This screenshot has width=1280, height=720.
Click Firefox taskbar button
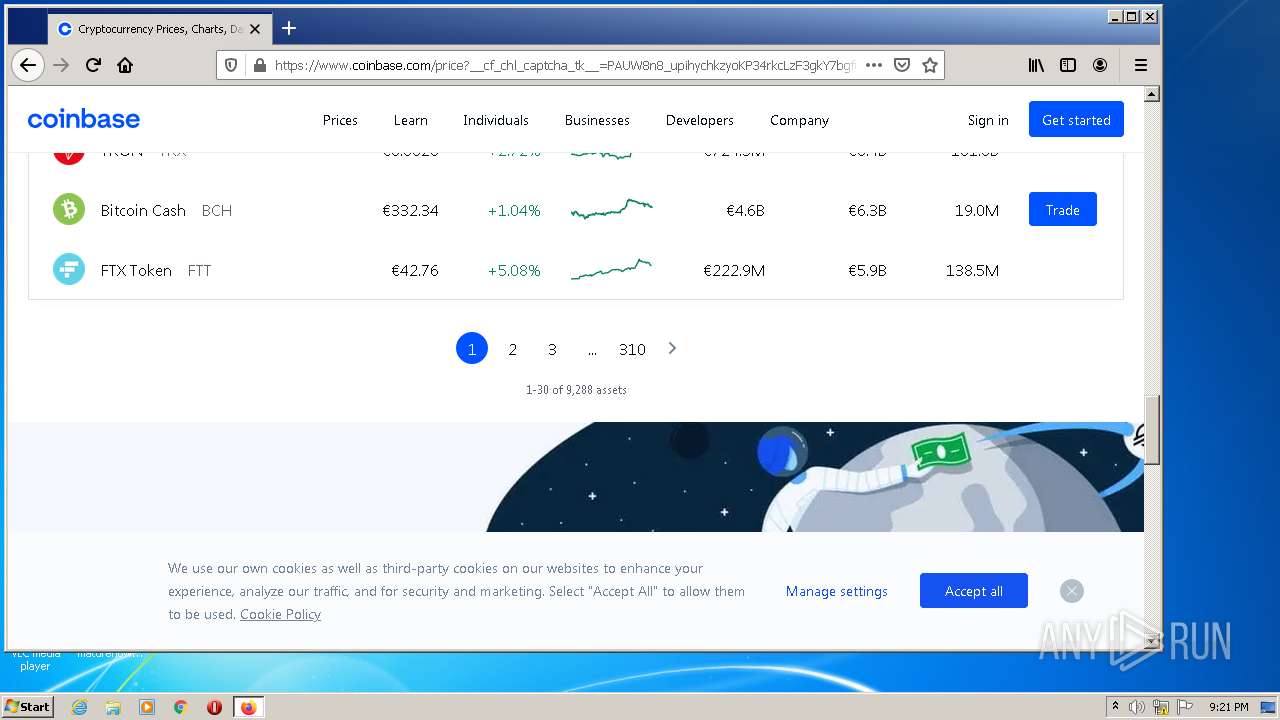click(248, 707)
